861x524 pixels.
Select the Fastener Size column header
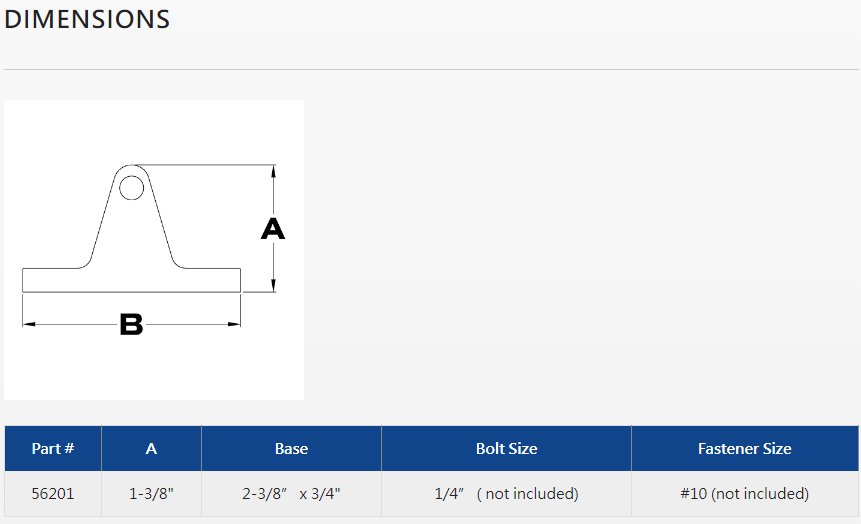click(744, 449)
